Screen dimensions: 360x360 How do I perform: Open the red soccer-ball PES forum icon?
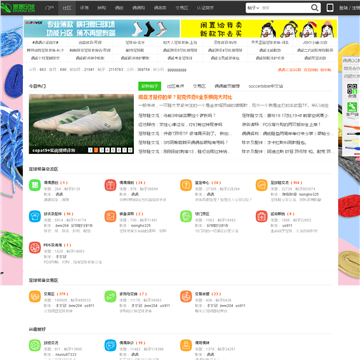tap(35, 247)
